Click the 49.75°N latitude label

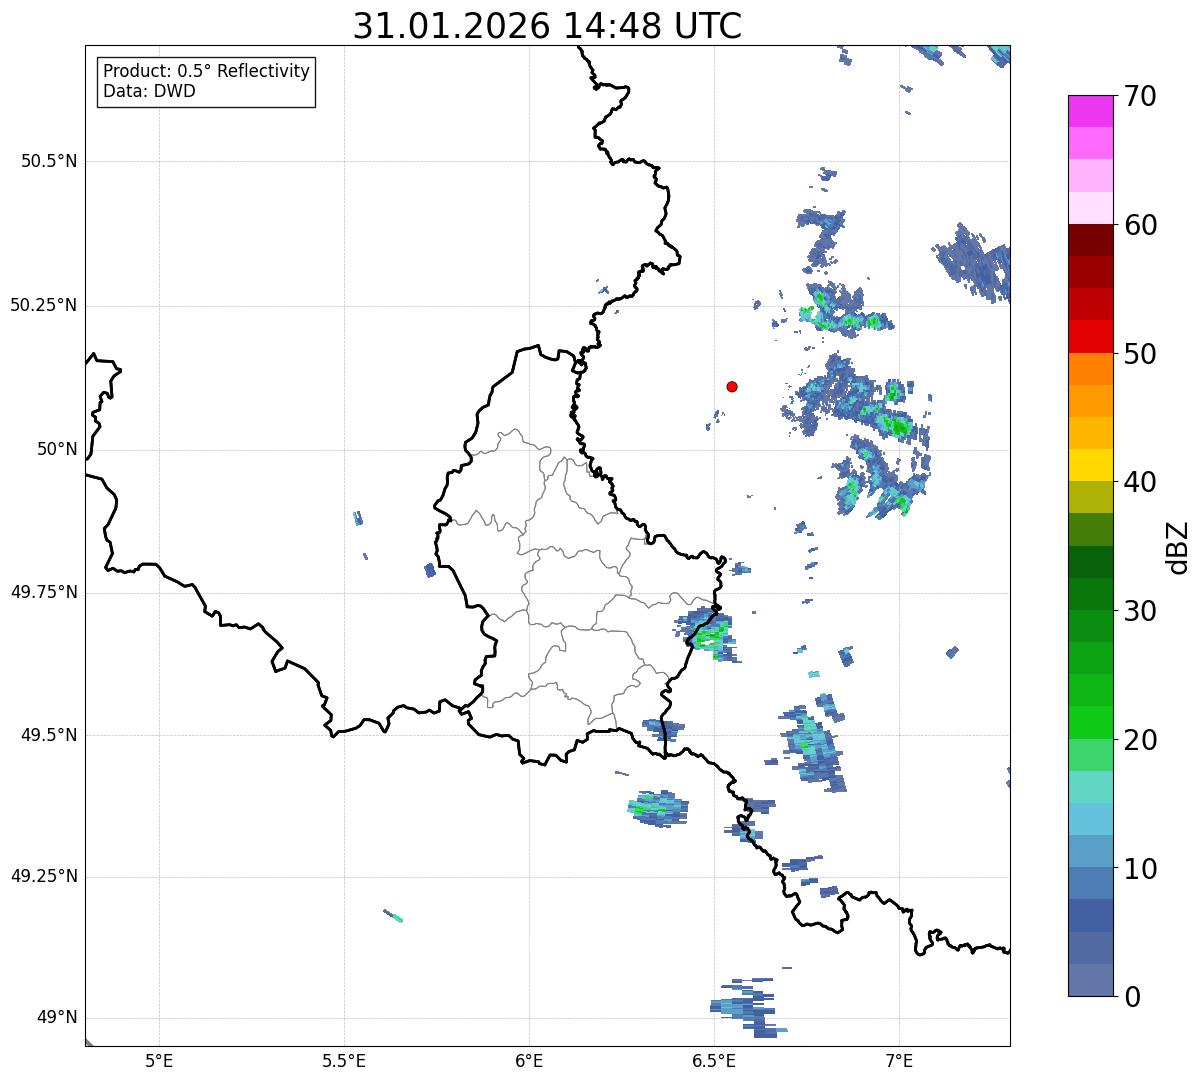click(x=43, y=592)
